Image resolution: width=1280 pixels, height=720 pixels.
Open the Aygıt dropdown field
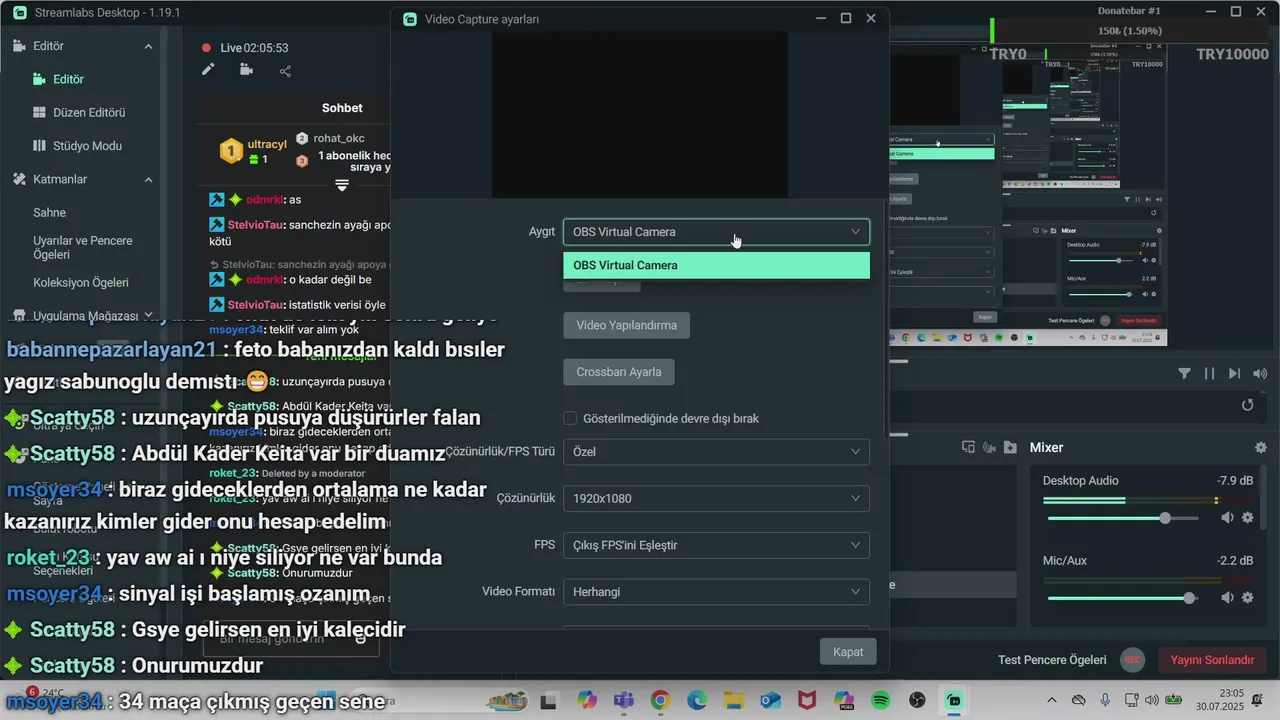[x=716, y=231]
